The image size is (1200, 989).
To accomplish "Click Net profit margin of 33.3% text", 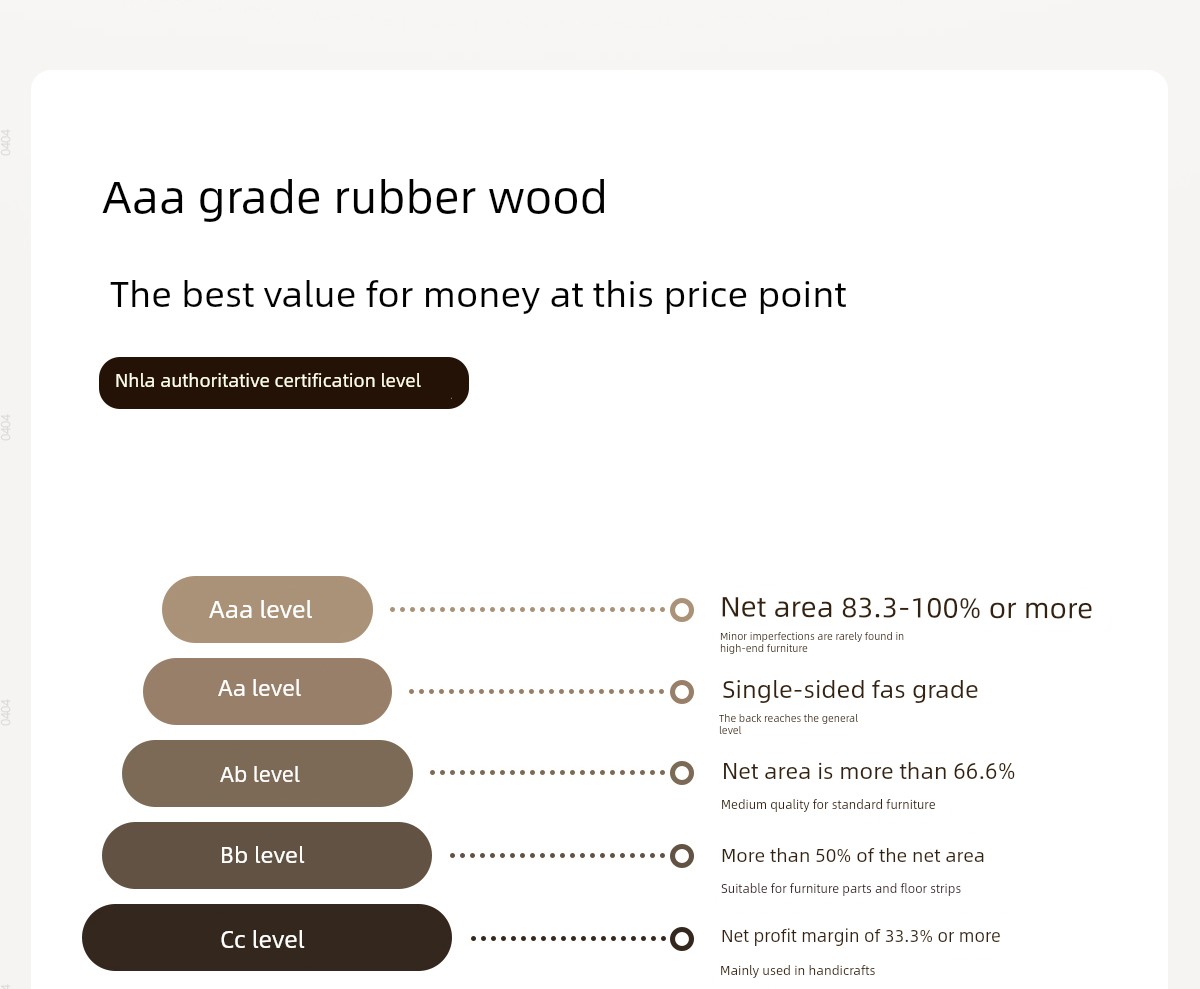I will [860, 936].
